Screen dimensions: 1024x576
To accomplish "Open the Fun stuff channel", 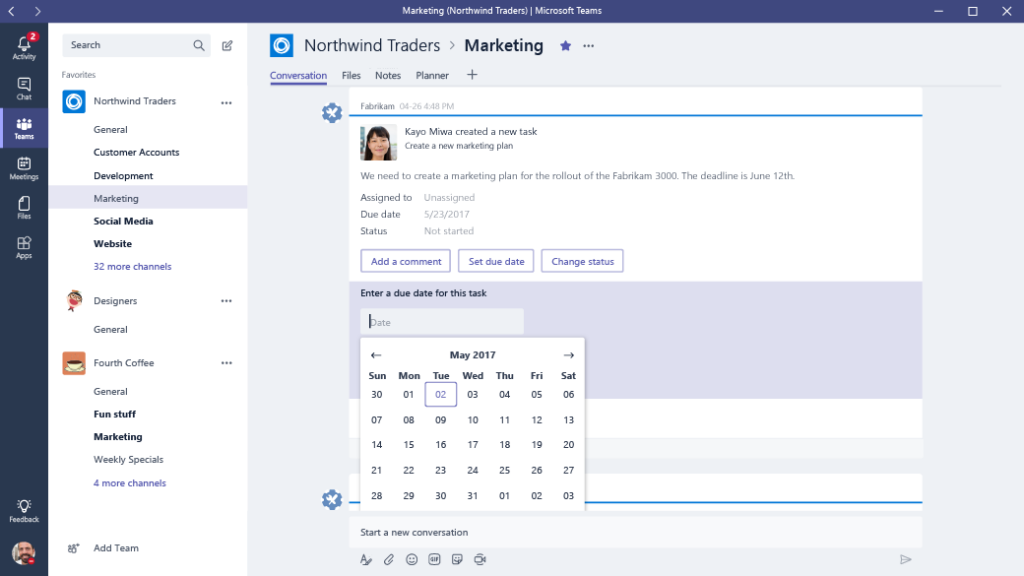I will (115, 414).
